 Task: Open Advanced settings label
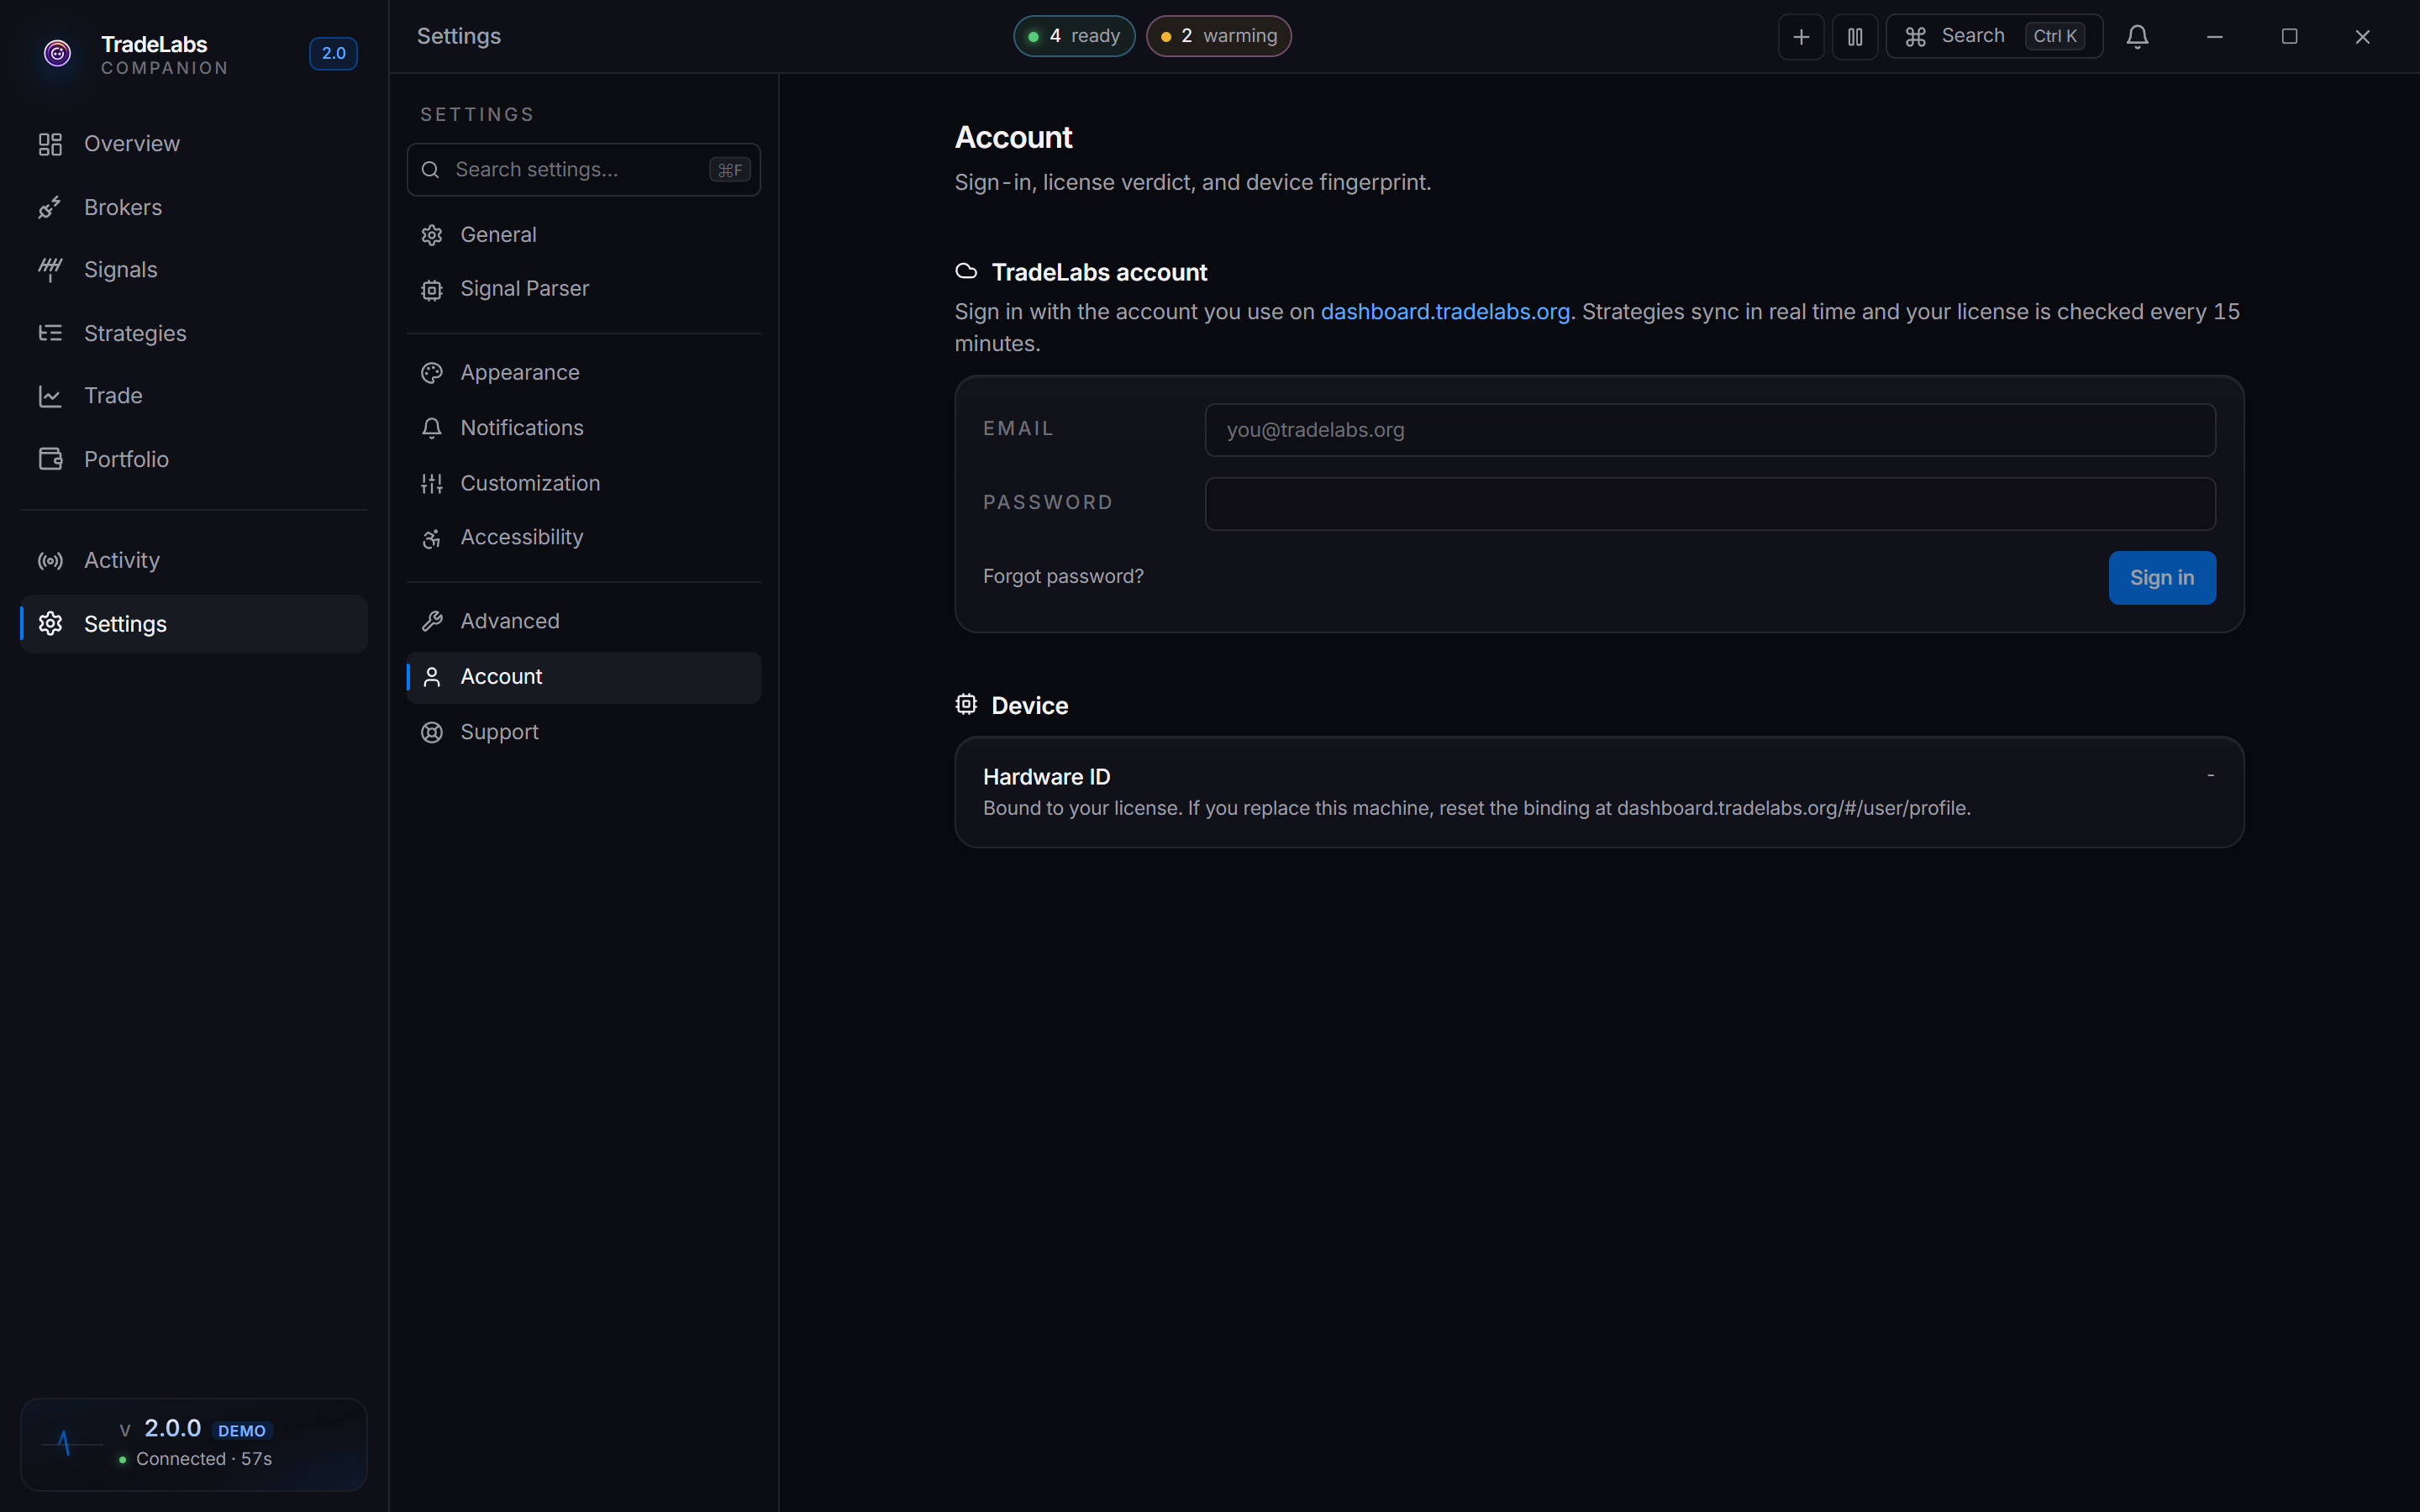(x=509, y=621)
